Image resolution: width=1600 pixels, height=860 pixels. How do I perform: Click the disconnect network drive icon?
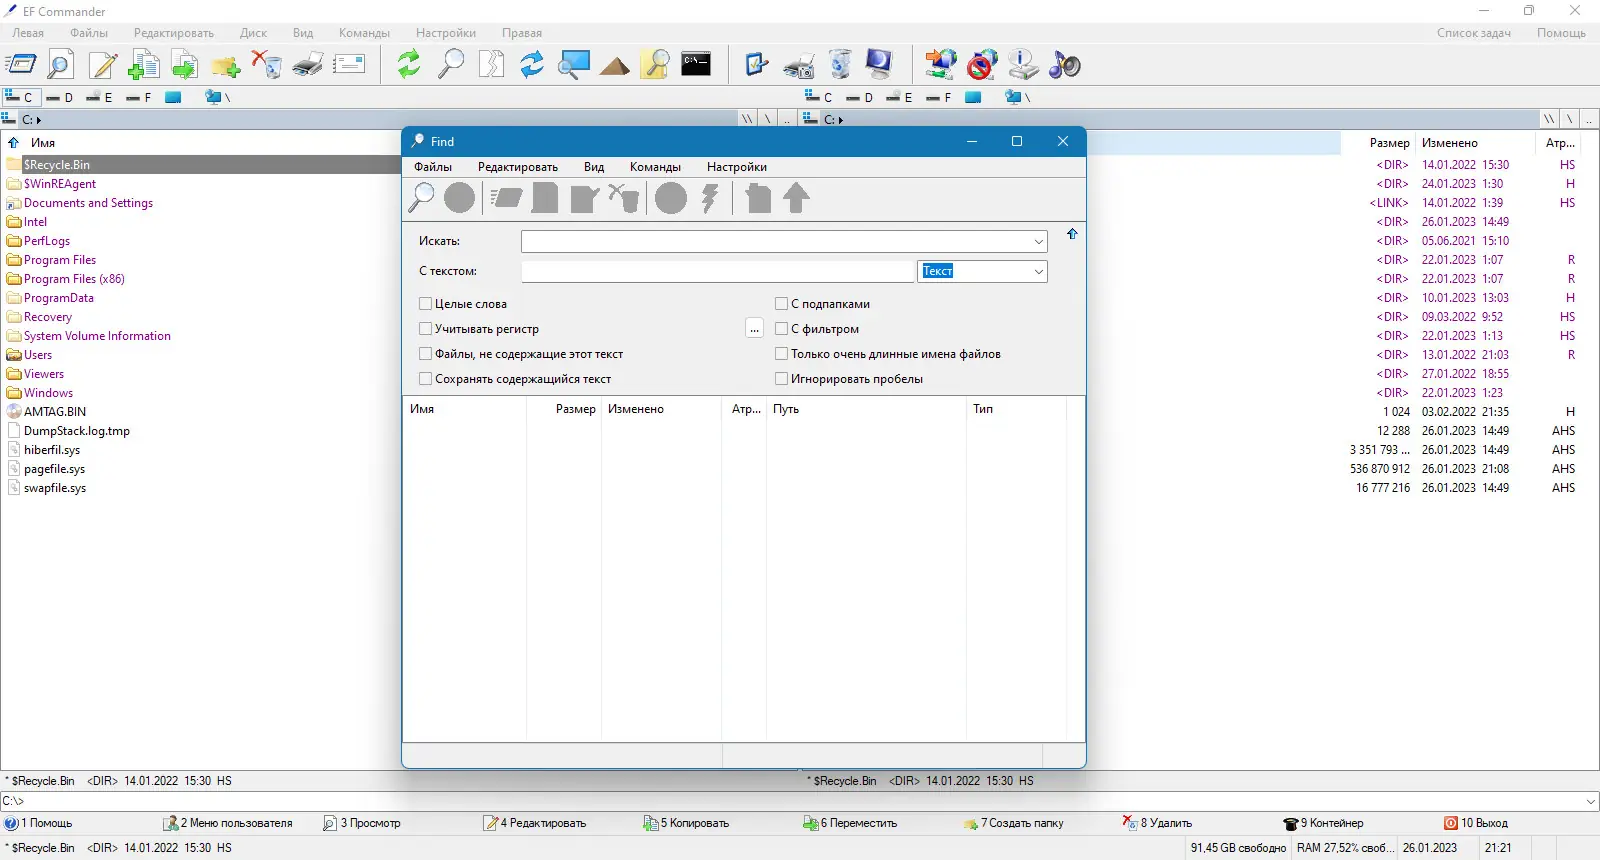[982, 65]
